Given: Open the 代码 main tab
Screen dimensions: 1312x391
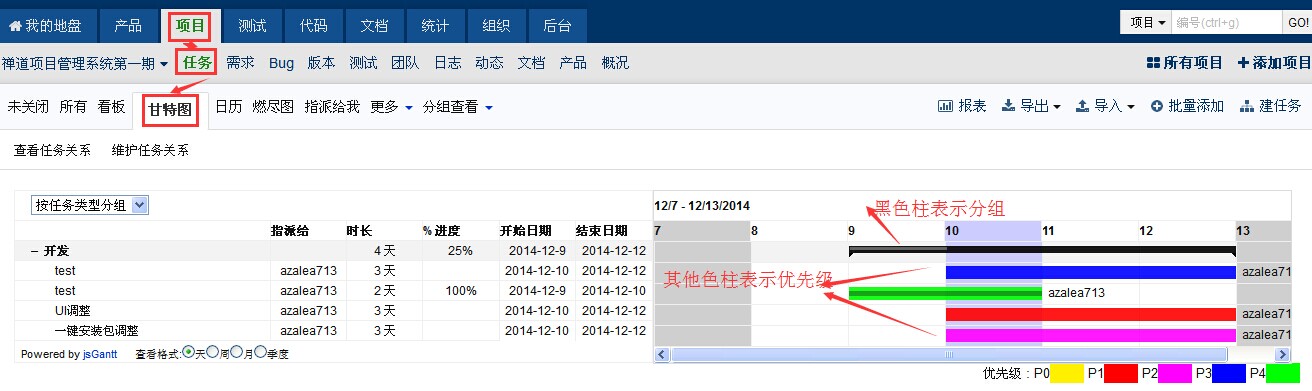Looking at the screenshot, I should (x=313, y=25).
